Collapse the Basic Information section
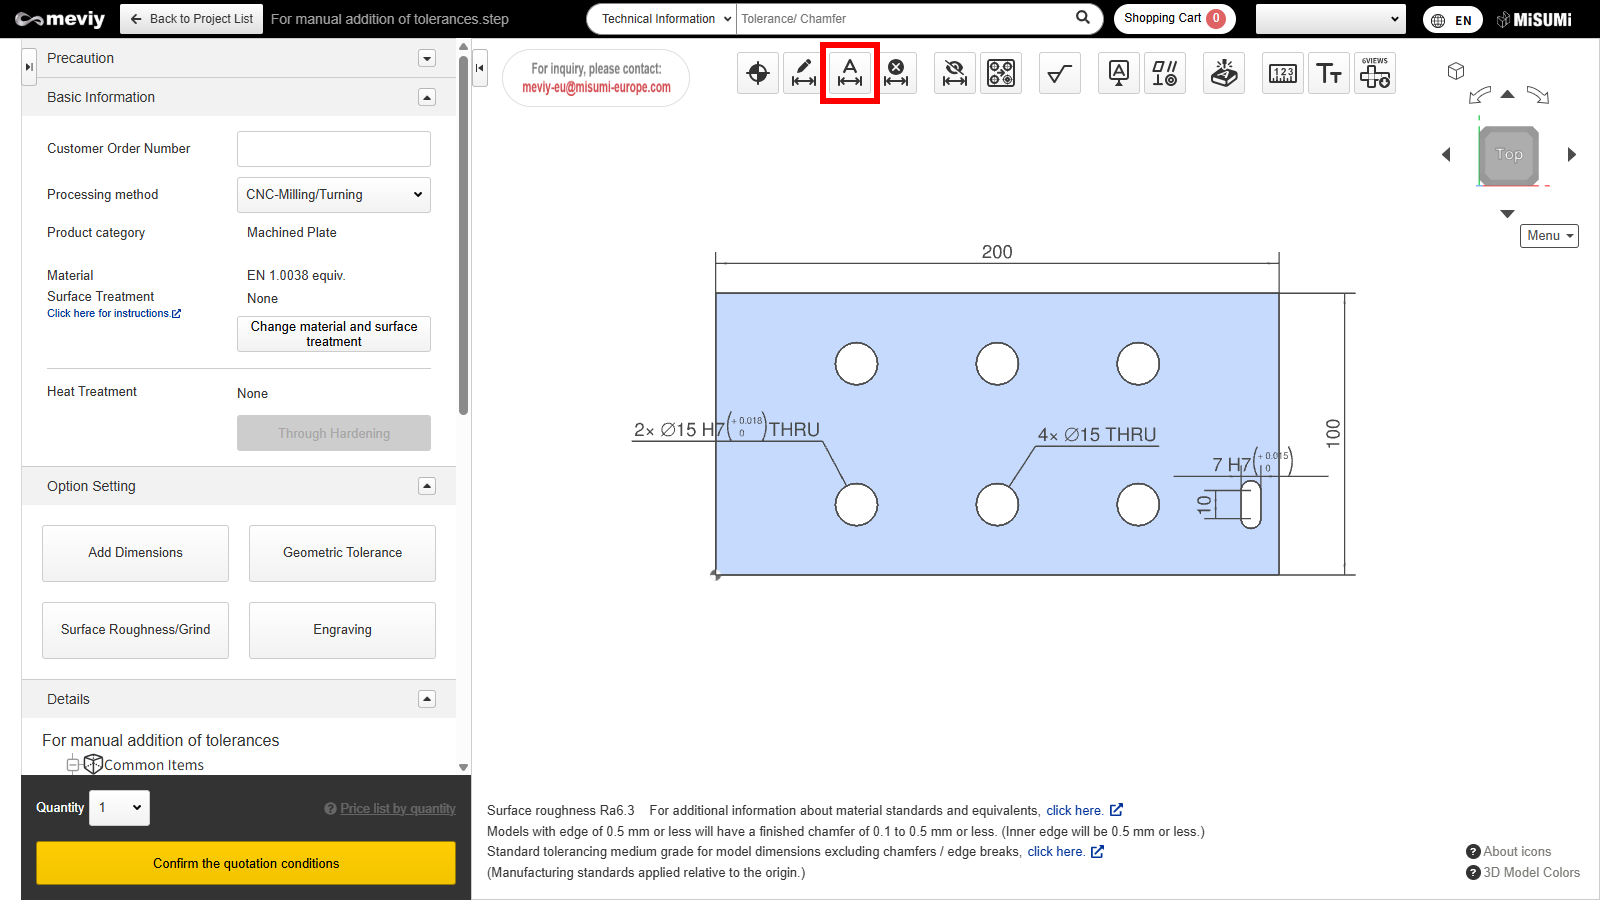 [x=427, y=97]
